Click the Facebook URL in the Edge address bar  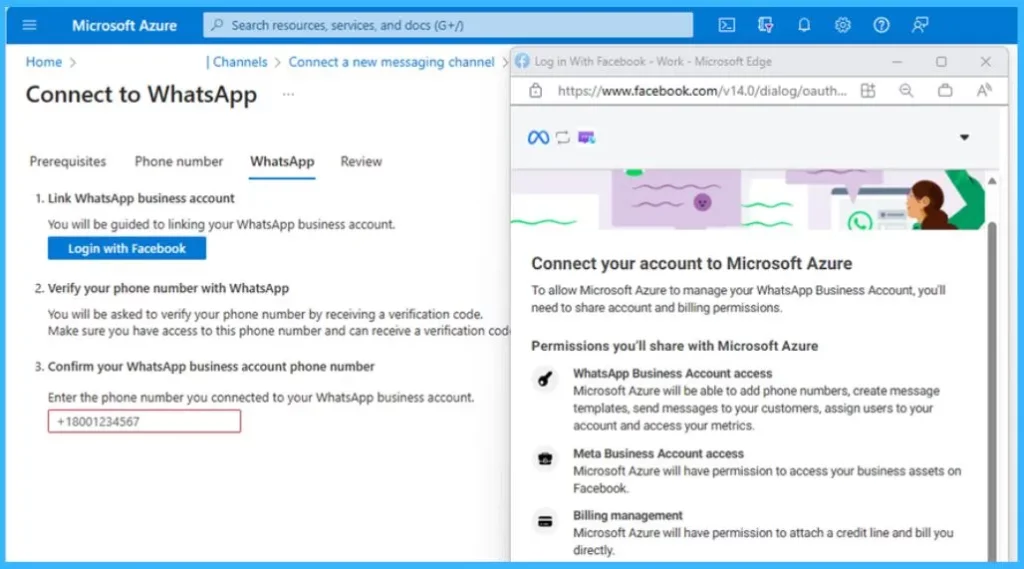pos(702,91)
